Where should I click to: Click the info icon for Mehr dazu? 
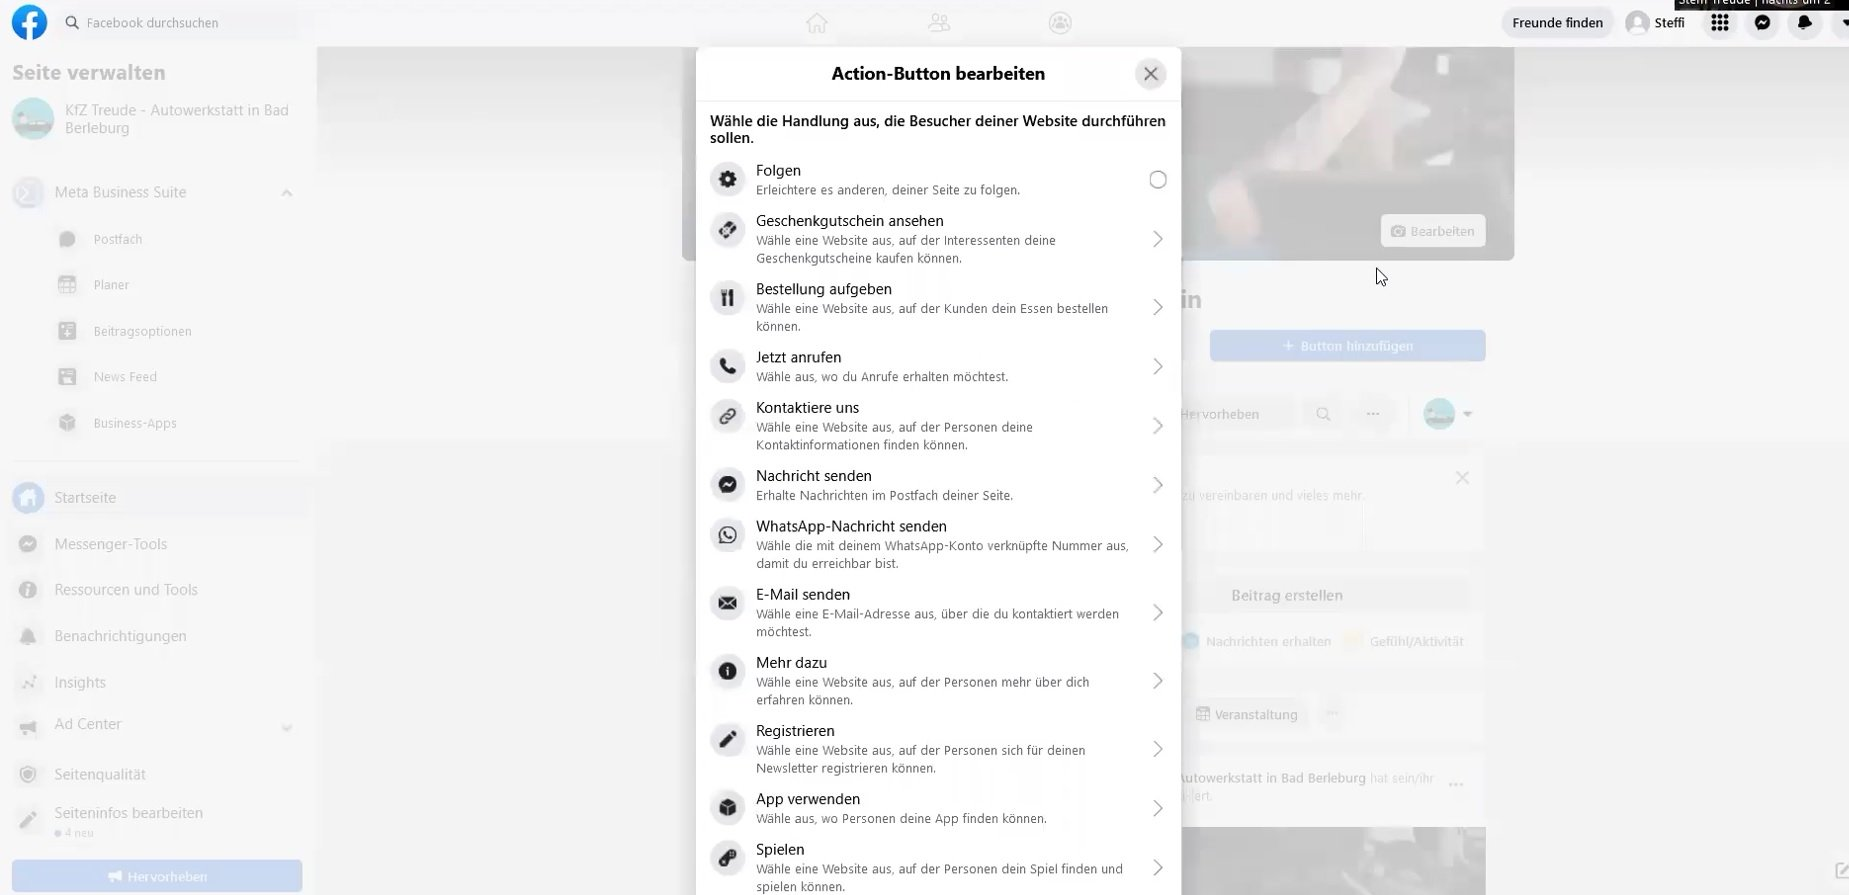tap(728, 671)
